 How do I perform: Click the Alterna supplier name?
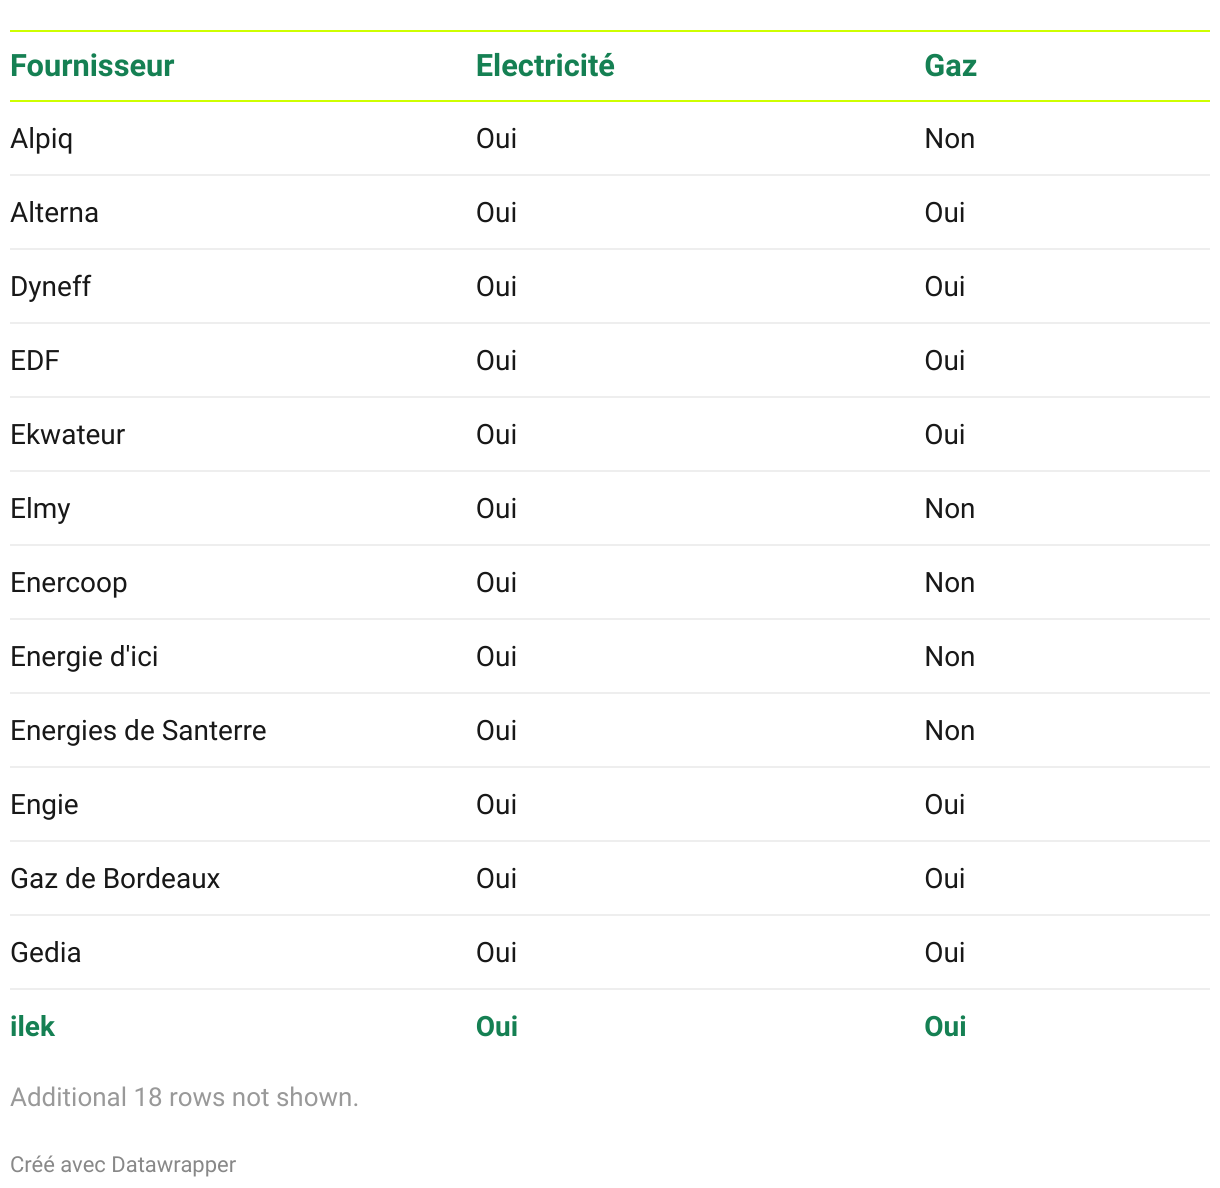point(54,213)
